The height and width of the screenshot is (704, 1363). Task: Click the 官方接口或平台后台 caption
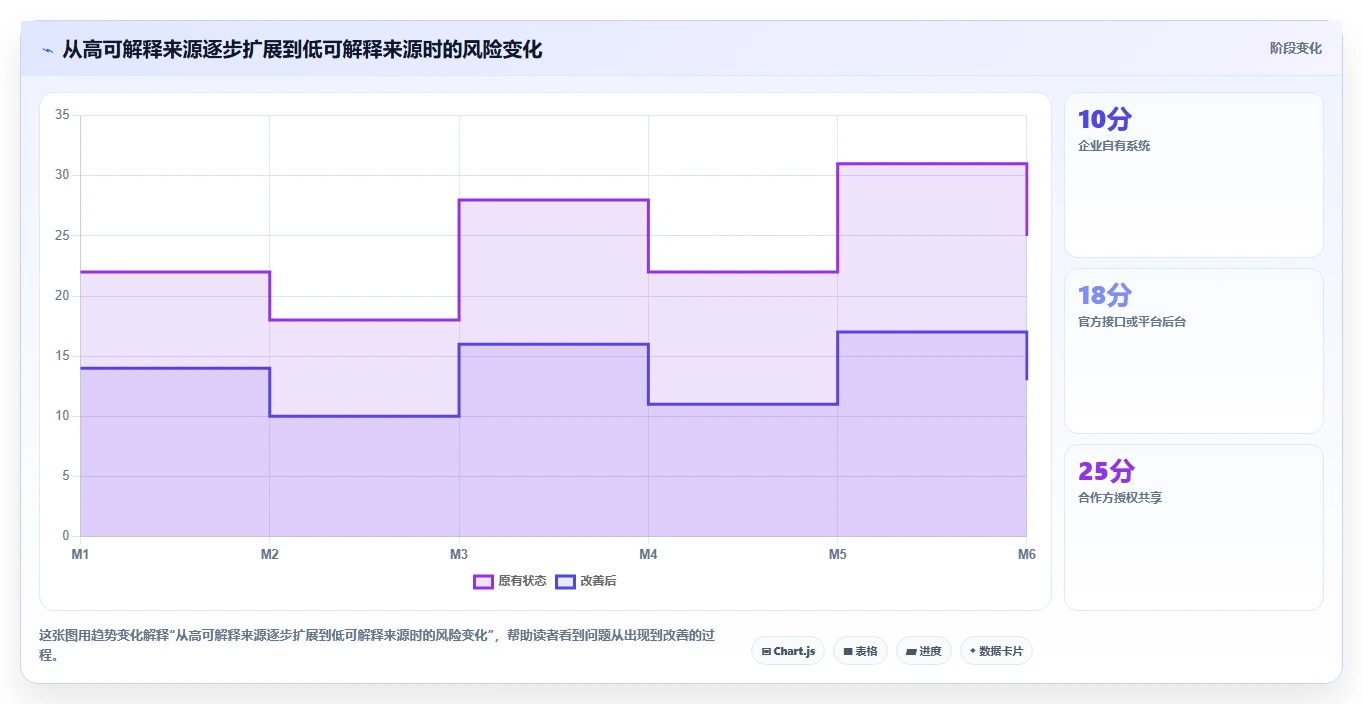1132,322
